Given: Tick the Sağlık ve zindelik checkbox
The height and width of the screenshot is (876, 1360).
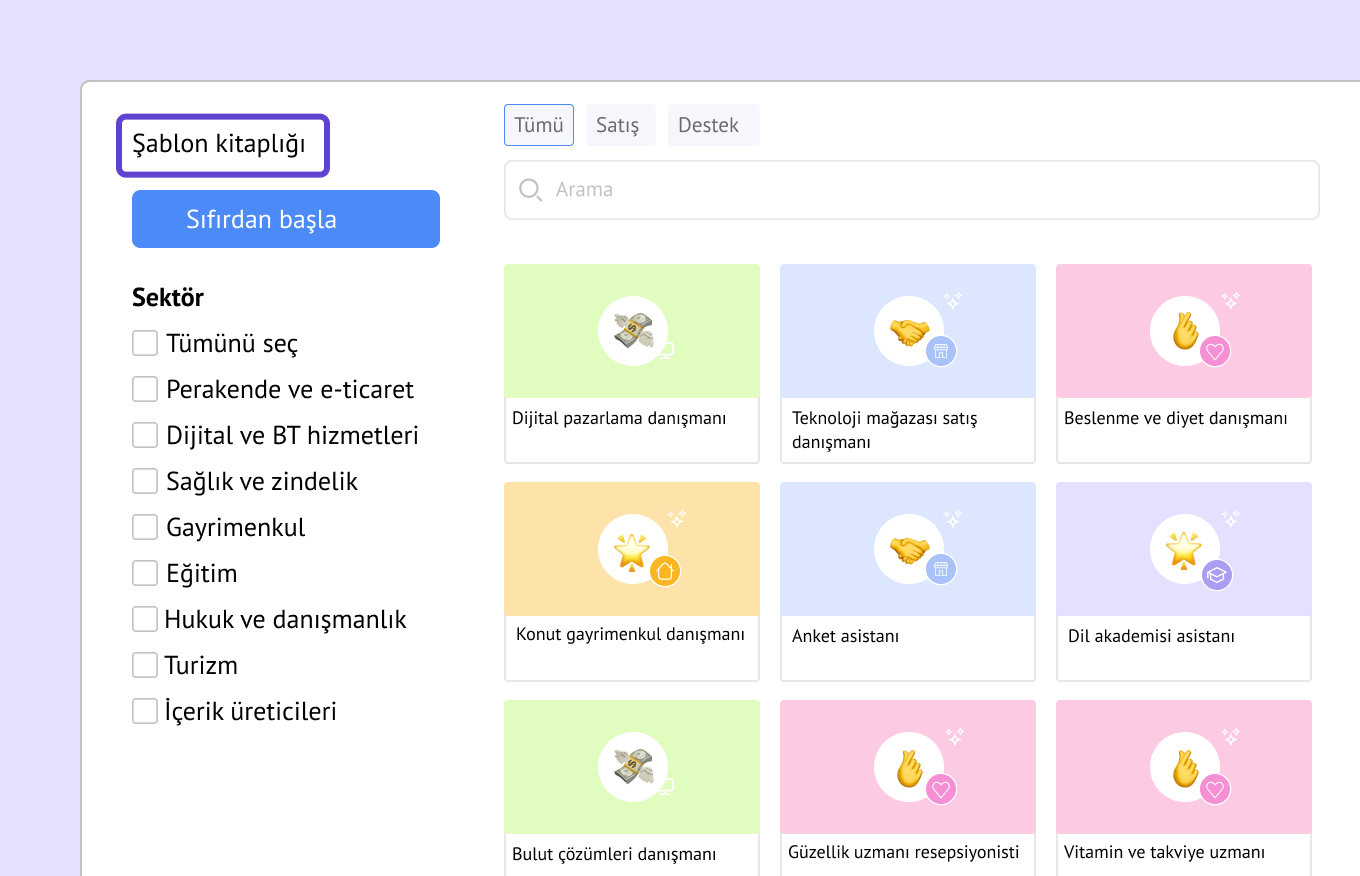Looking at the screenshot, I should point(145,481).
